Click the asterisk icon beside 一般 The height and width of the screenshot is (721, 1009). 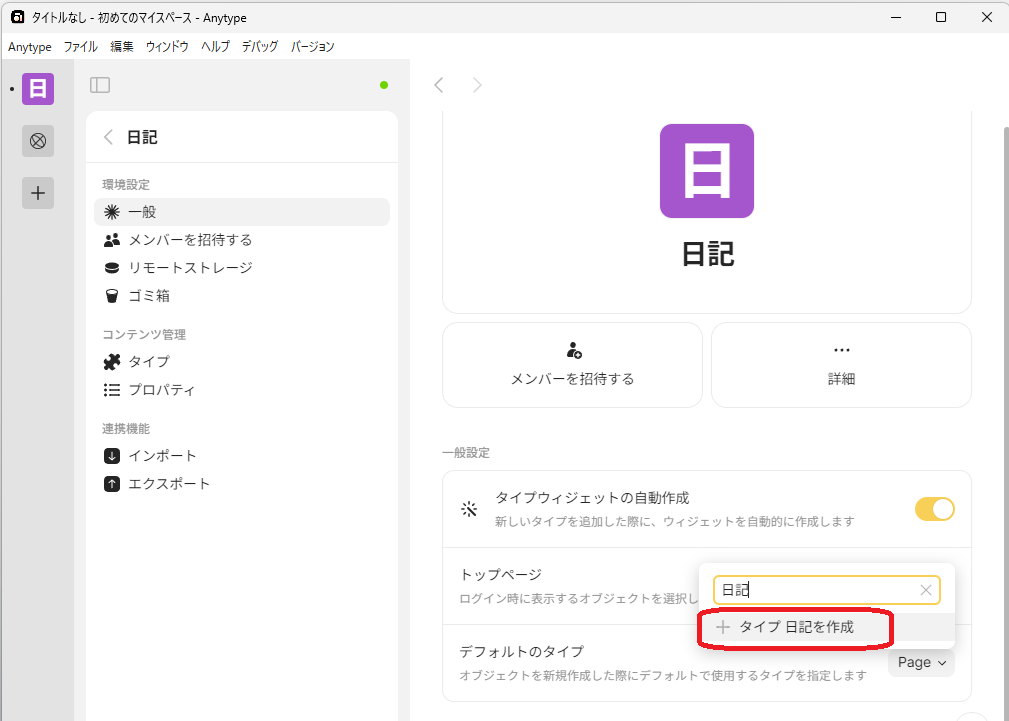point(112,212)
